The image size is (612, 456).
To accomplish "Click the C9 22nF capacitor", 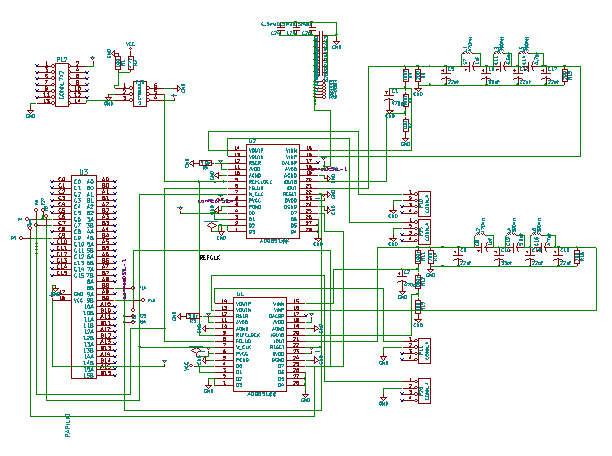I will (445, 75).
